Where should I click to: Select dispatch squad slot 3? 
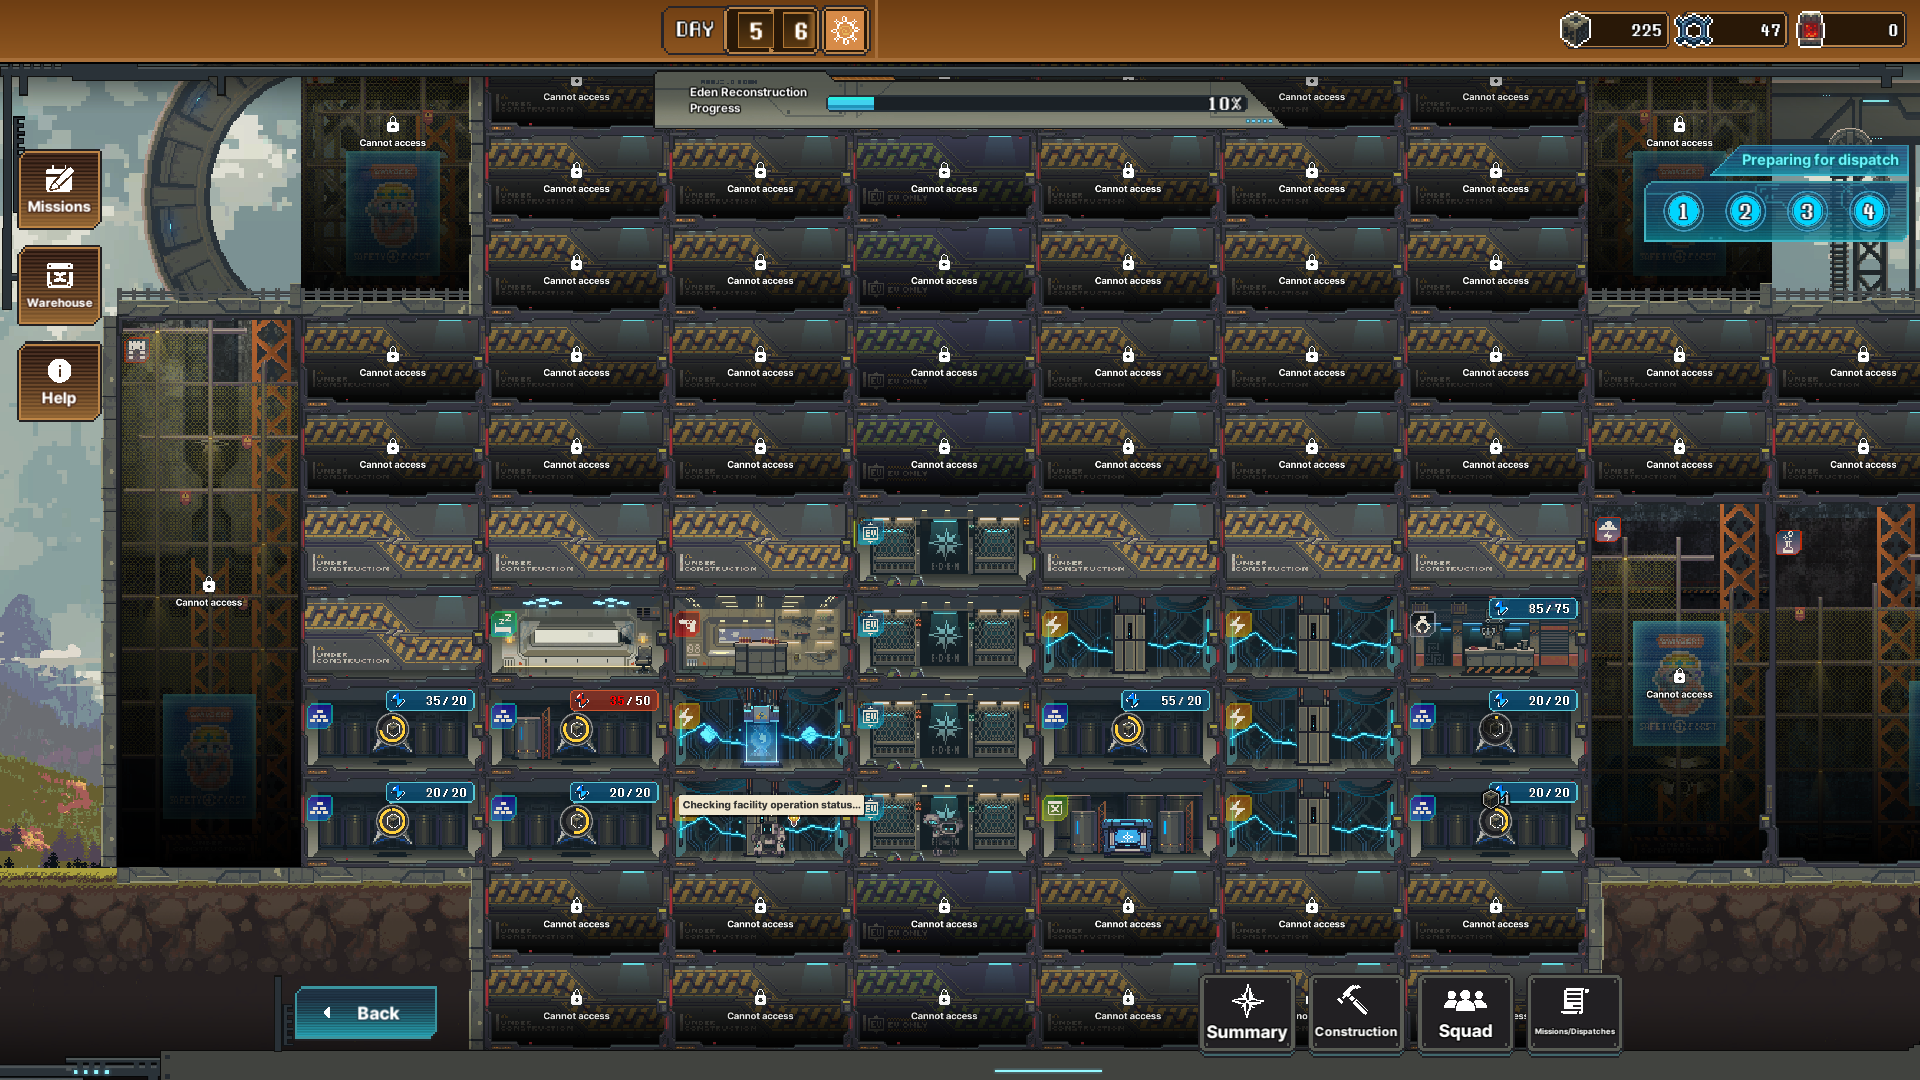click(x=1806, y=212)
